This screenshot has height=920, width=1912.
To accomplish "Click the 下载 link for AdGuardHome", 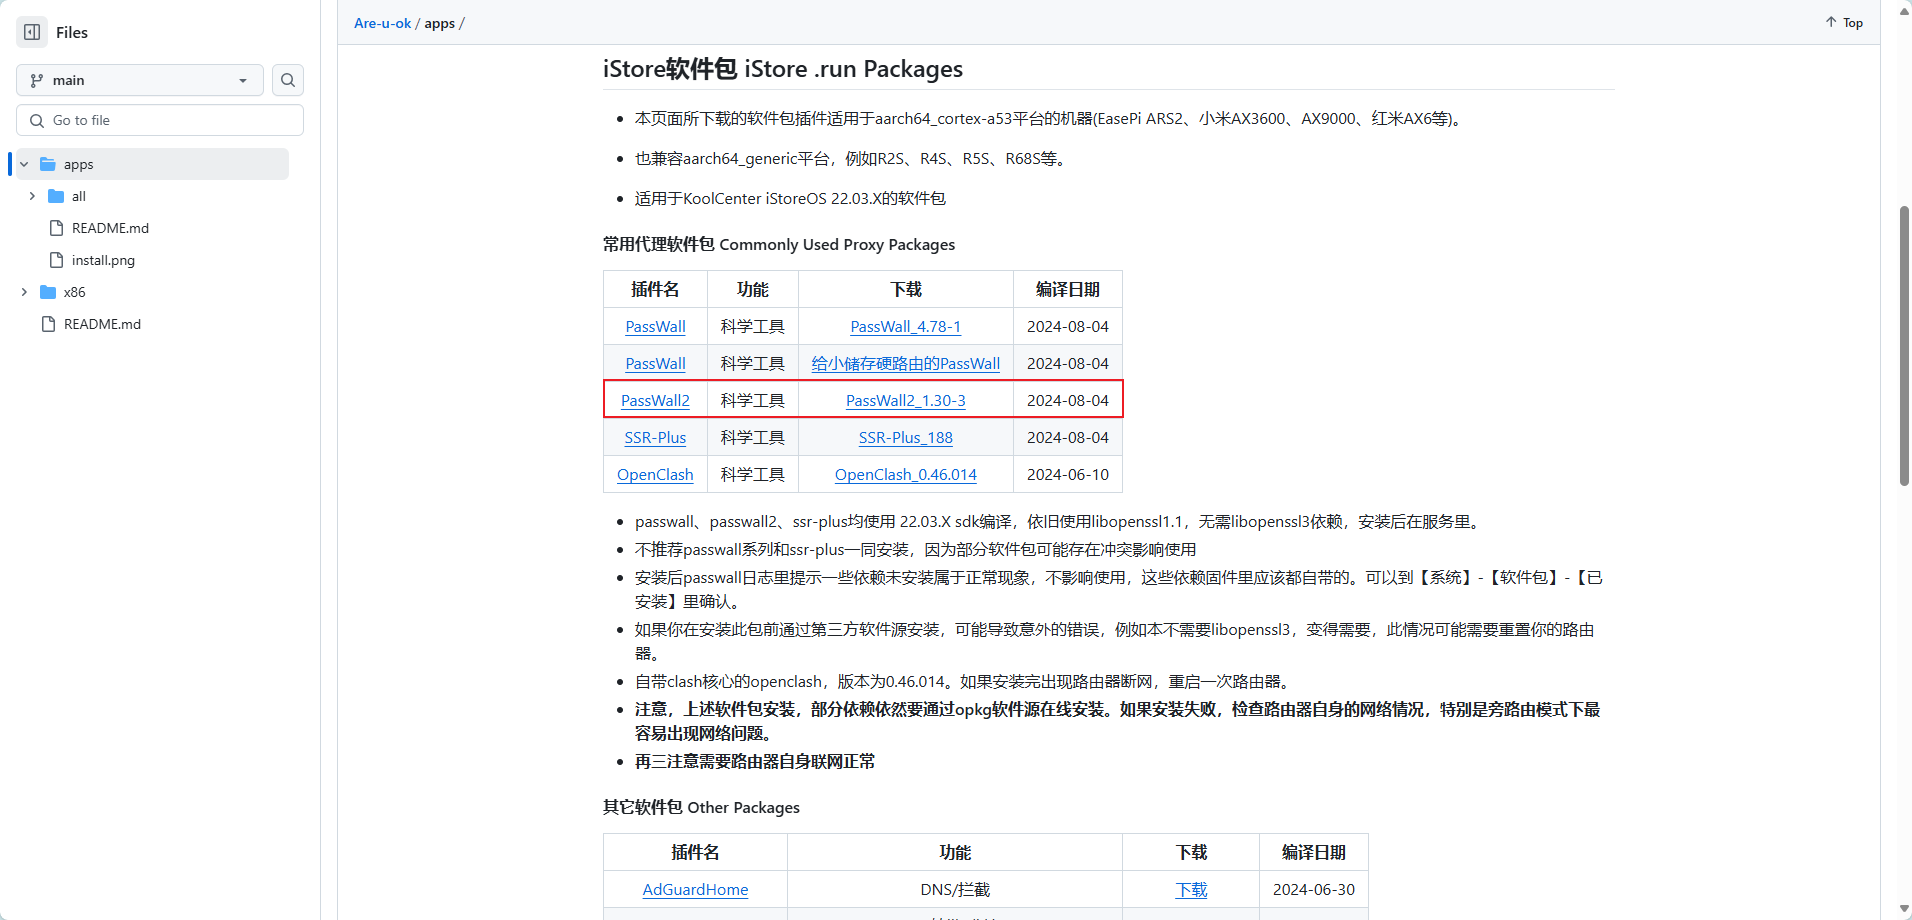I will pyautogui.click(x=1190, y=889).
